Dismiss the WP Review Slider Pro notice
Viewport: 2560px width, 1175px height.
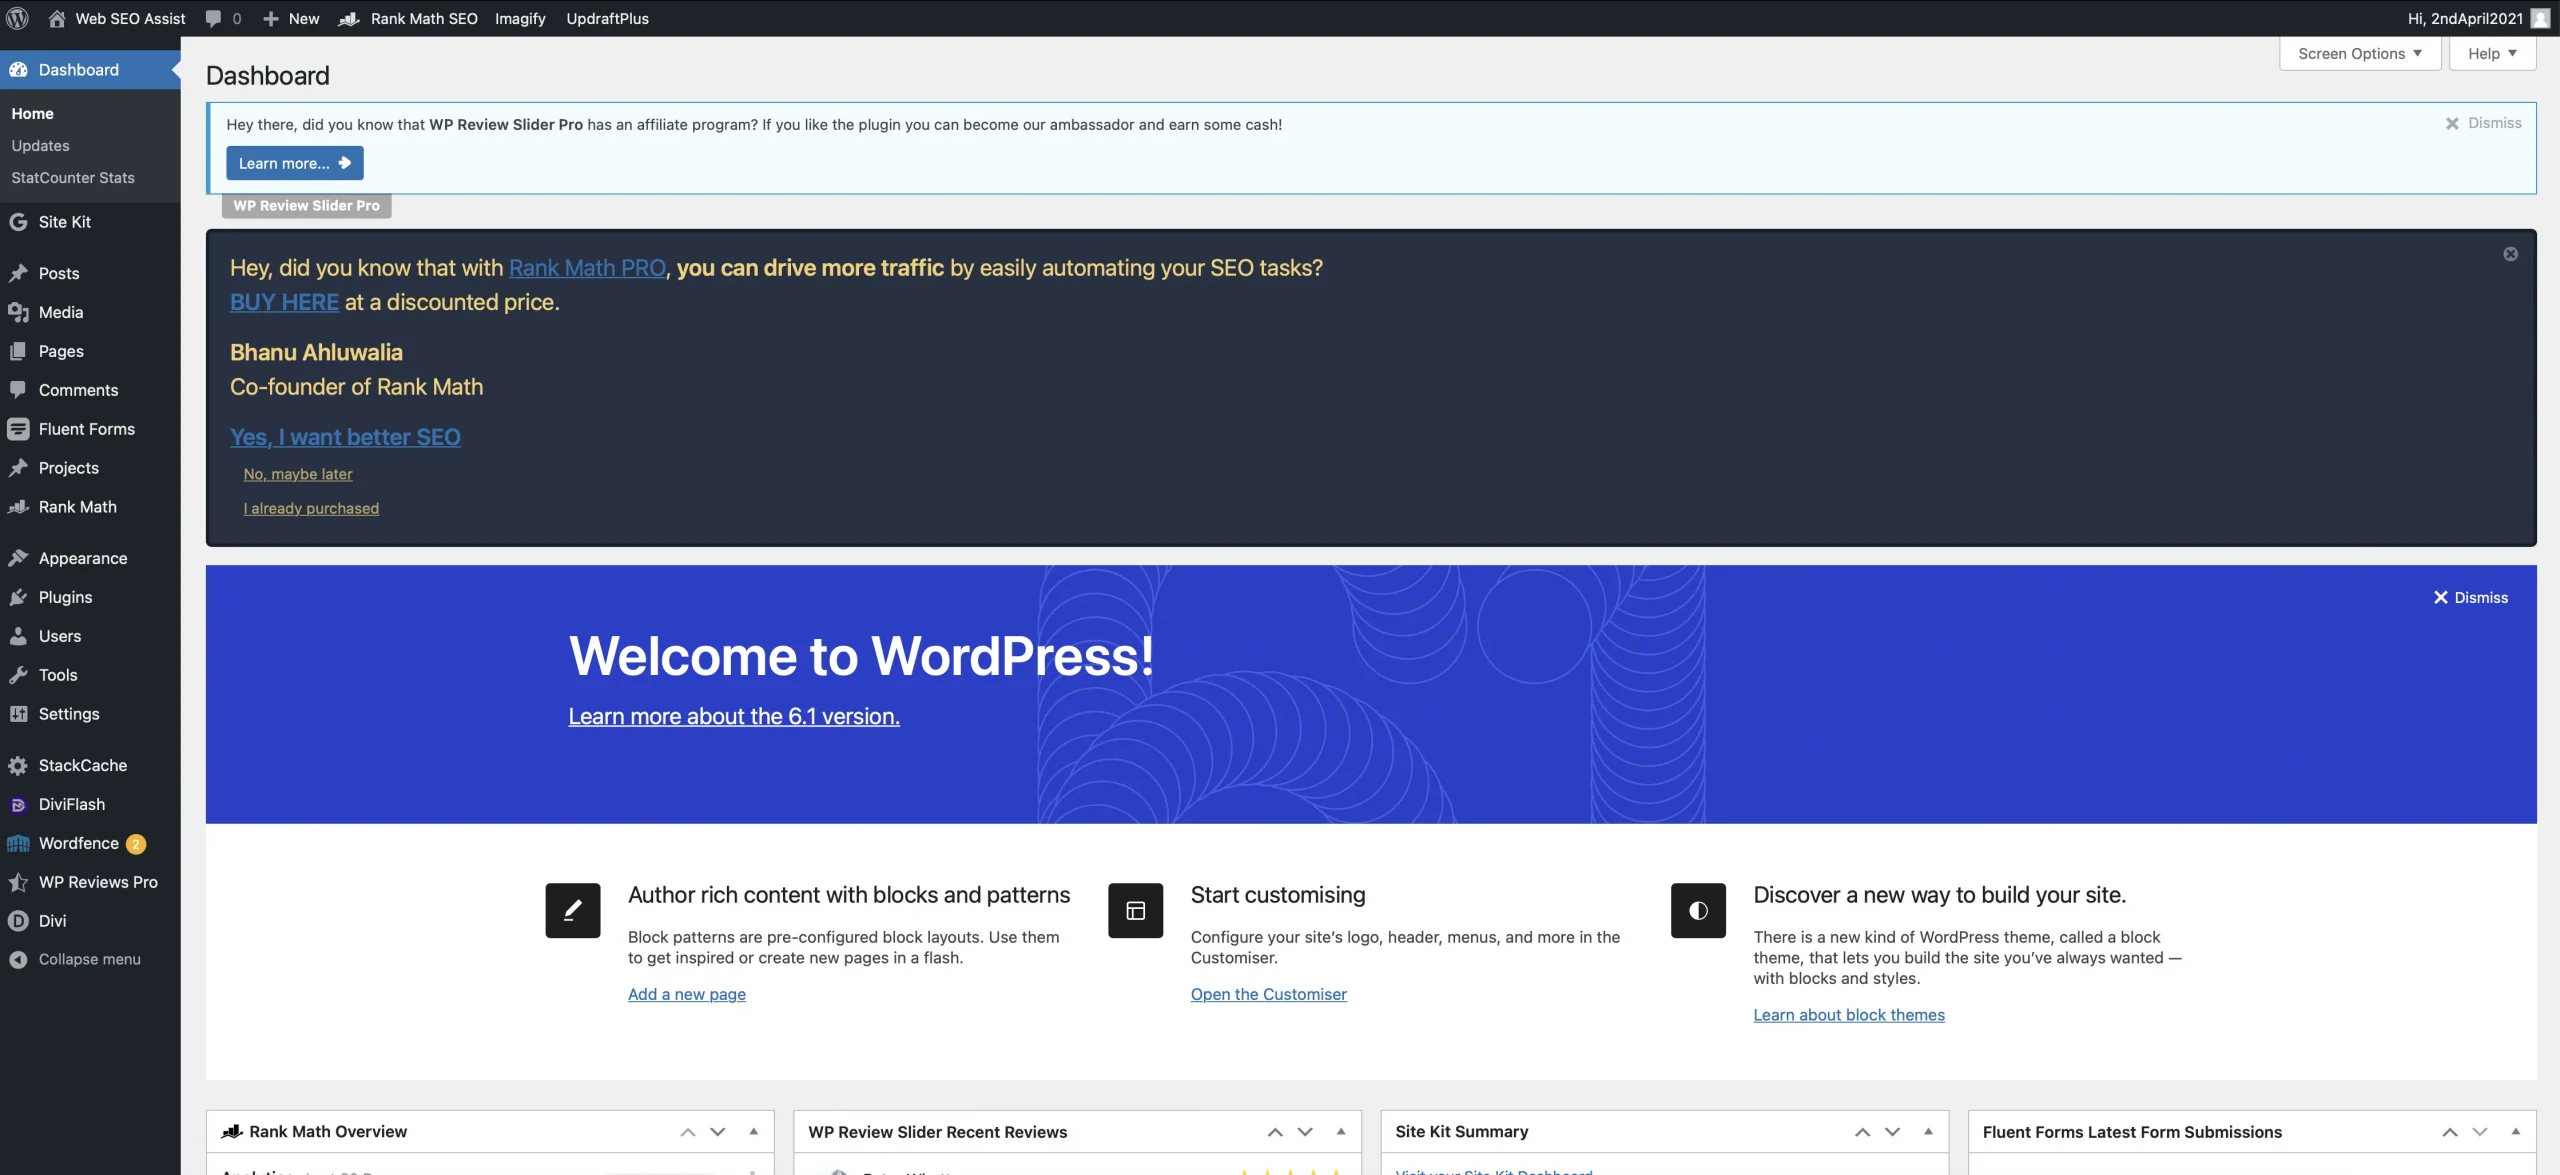(x=2484, y=123)
